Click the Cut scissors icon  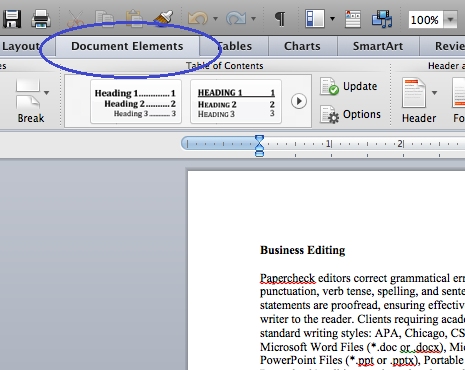[x=76, y=19]
